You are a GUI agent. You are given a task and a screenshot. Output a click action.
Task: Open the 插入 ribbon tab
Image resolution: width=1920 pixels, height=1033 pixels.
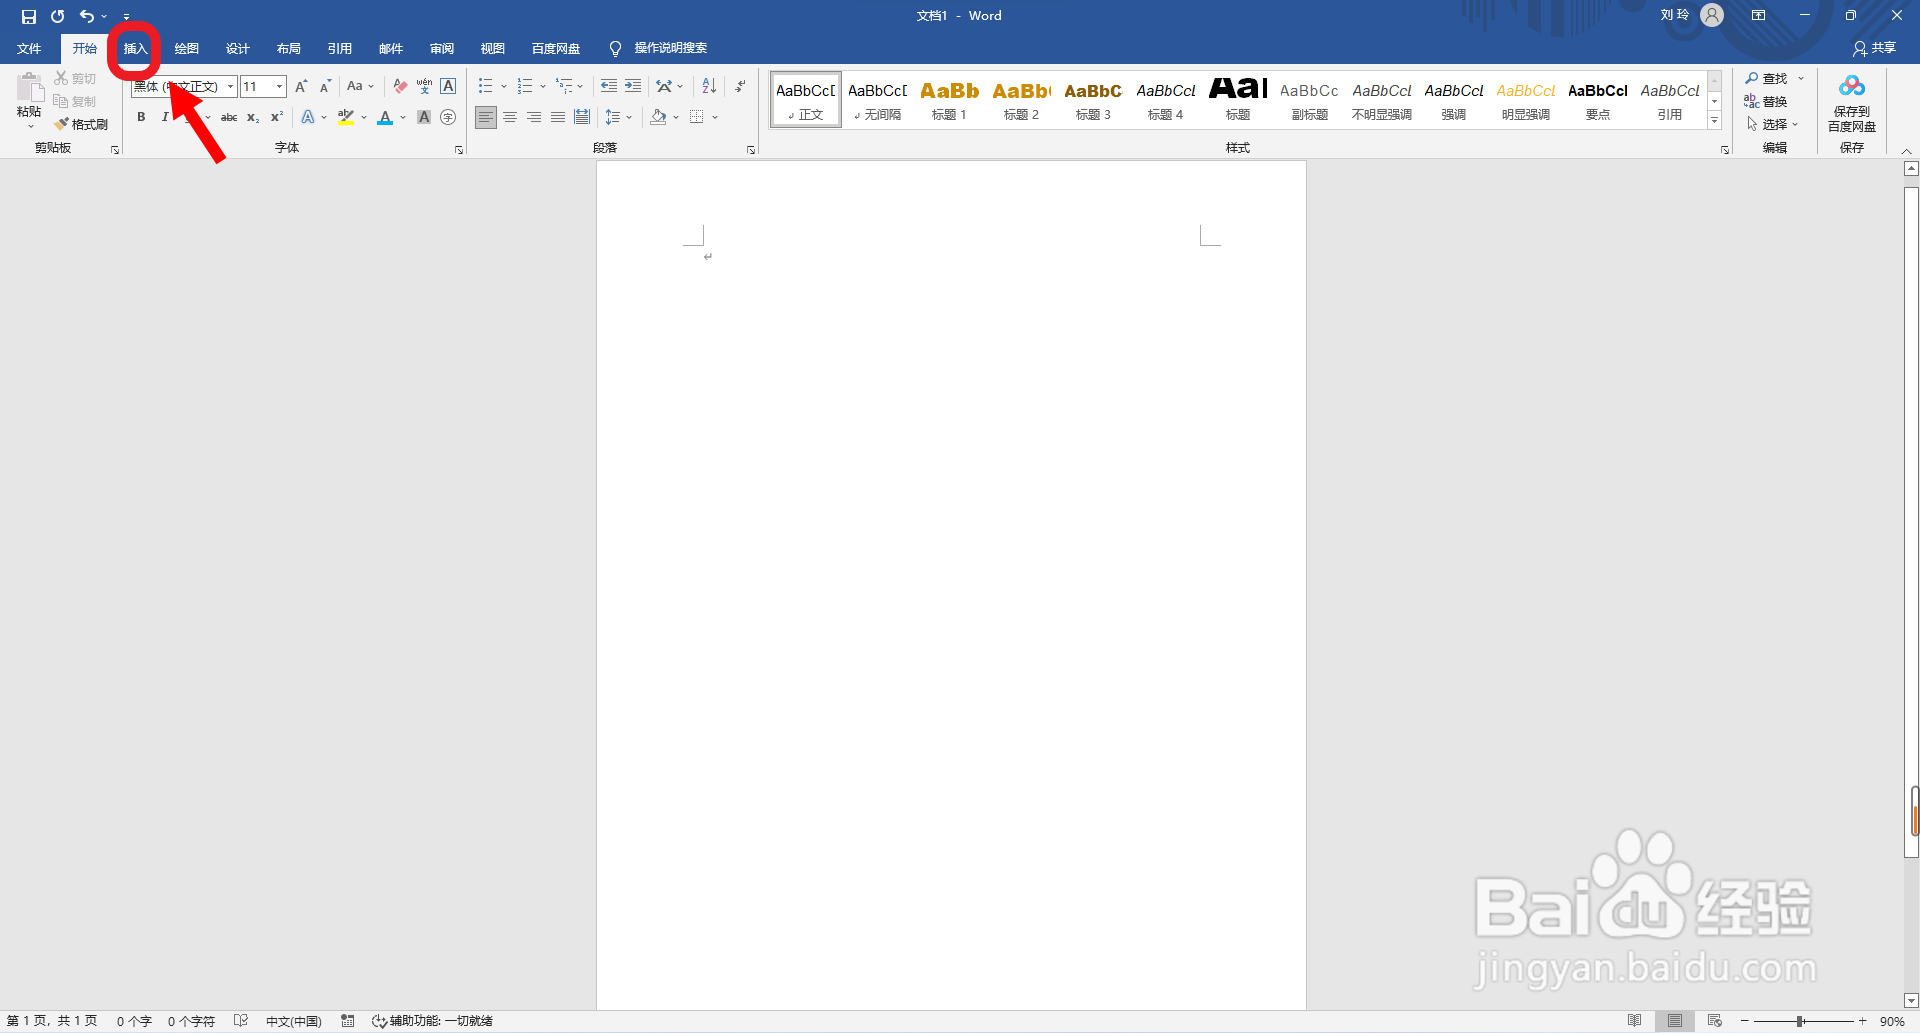pos(135,48)
